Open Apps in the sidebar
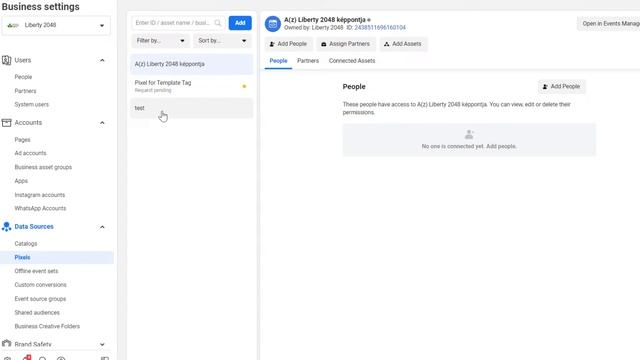The height and width of the screenshot is (360, 640). (x=21, y=181)
